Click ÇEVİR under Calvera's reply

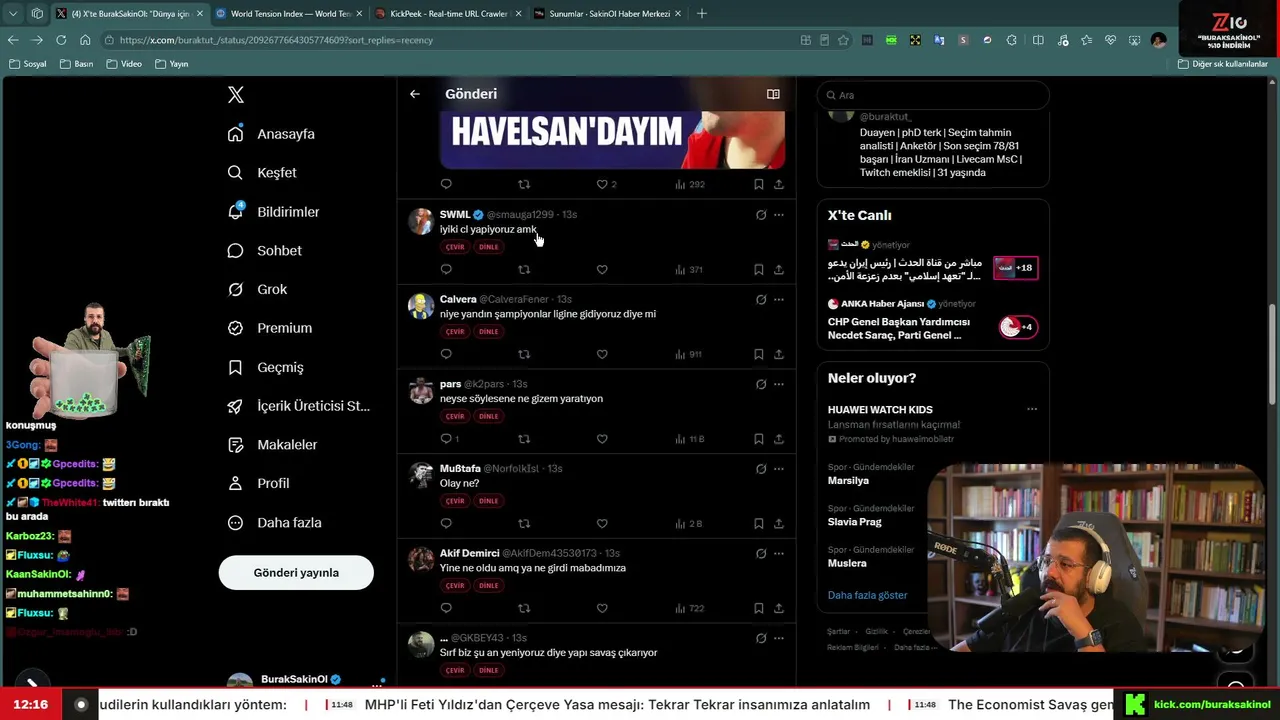point(455,332)
